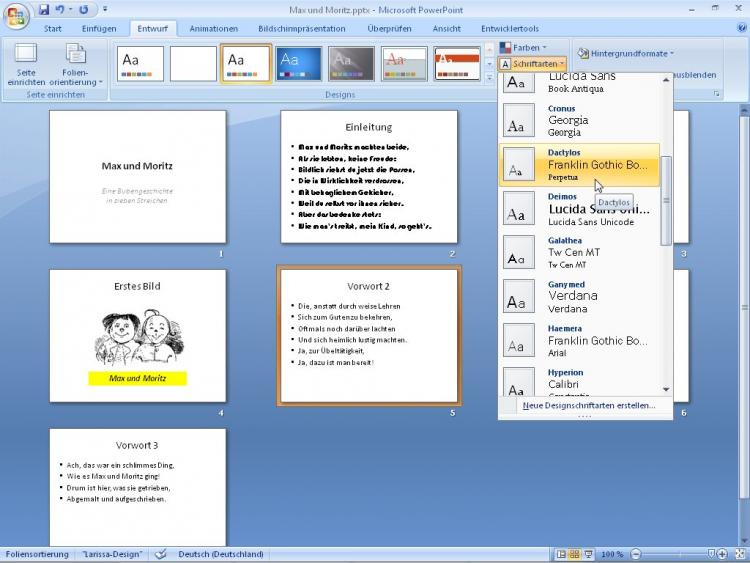Switch to Normal view in status bar
750x563 pixels.
point(561,554)
